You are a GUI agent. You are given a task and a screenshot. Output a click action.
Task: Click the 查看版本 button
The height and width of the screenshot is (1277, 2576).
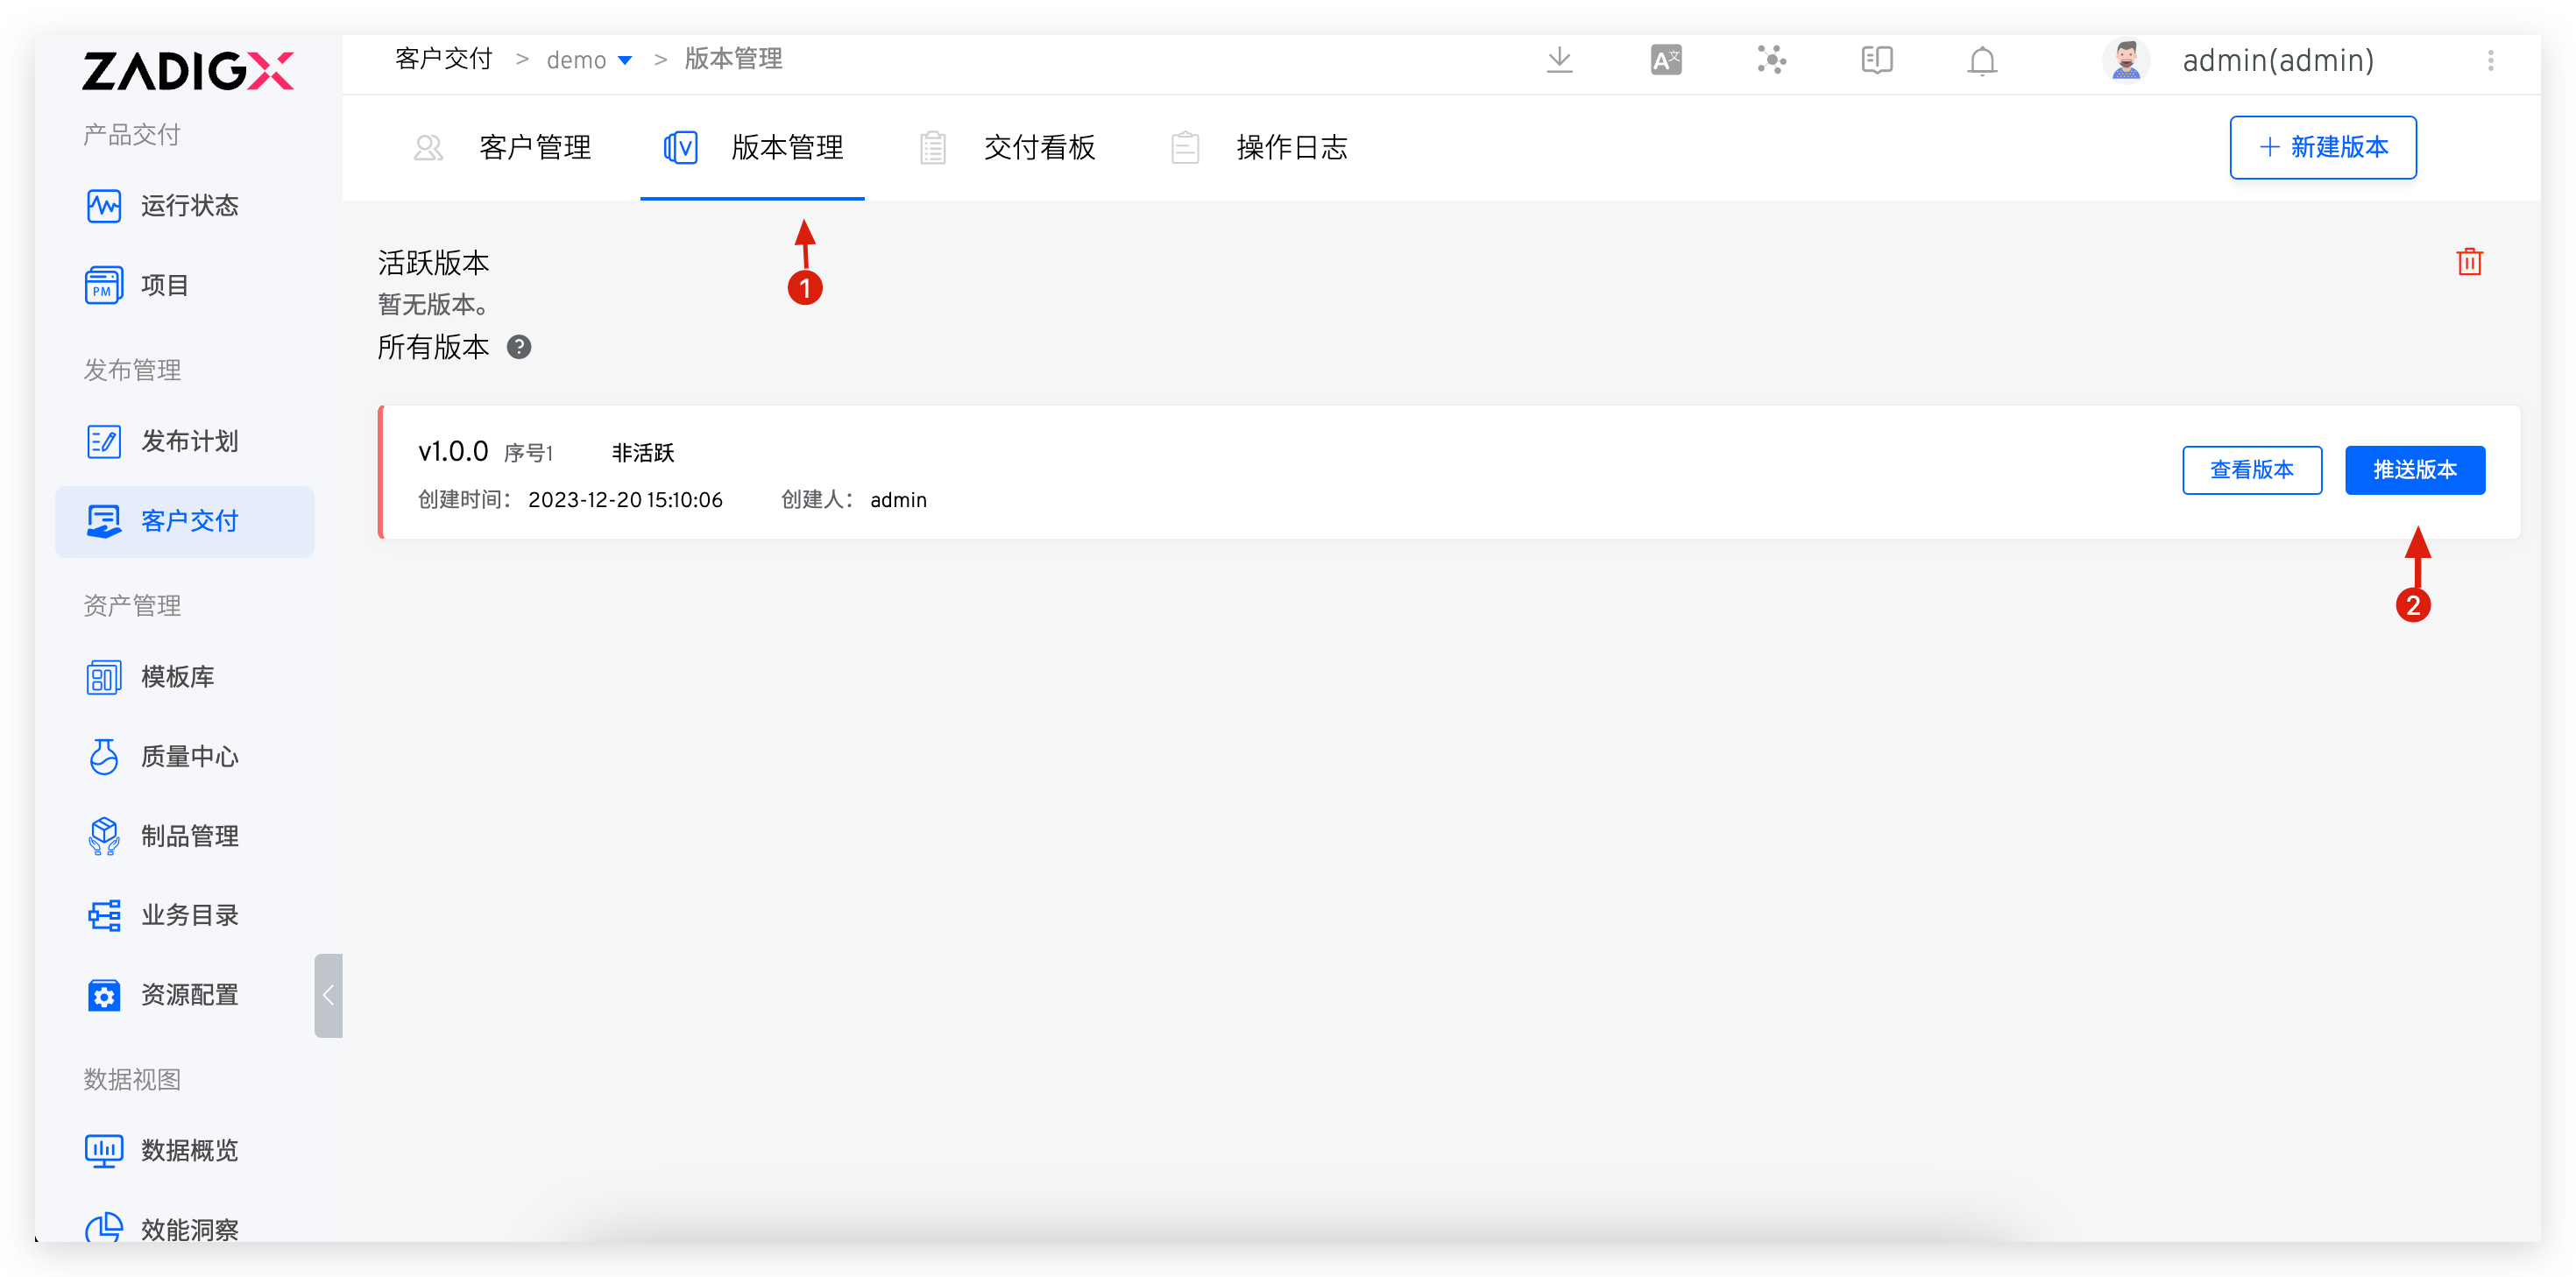click(x=2251, y=470)
